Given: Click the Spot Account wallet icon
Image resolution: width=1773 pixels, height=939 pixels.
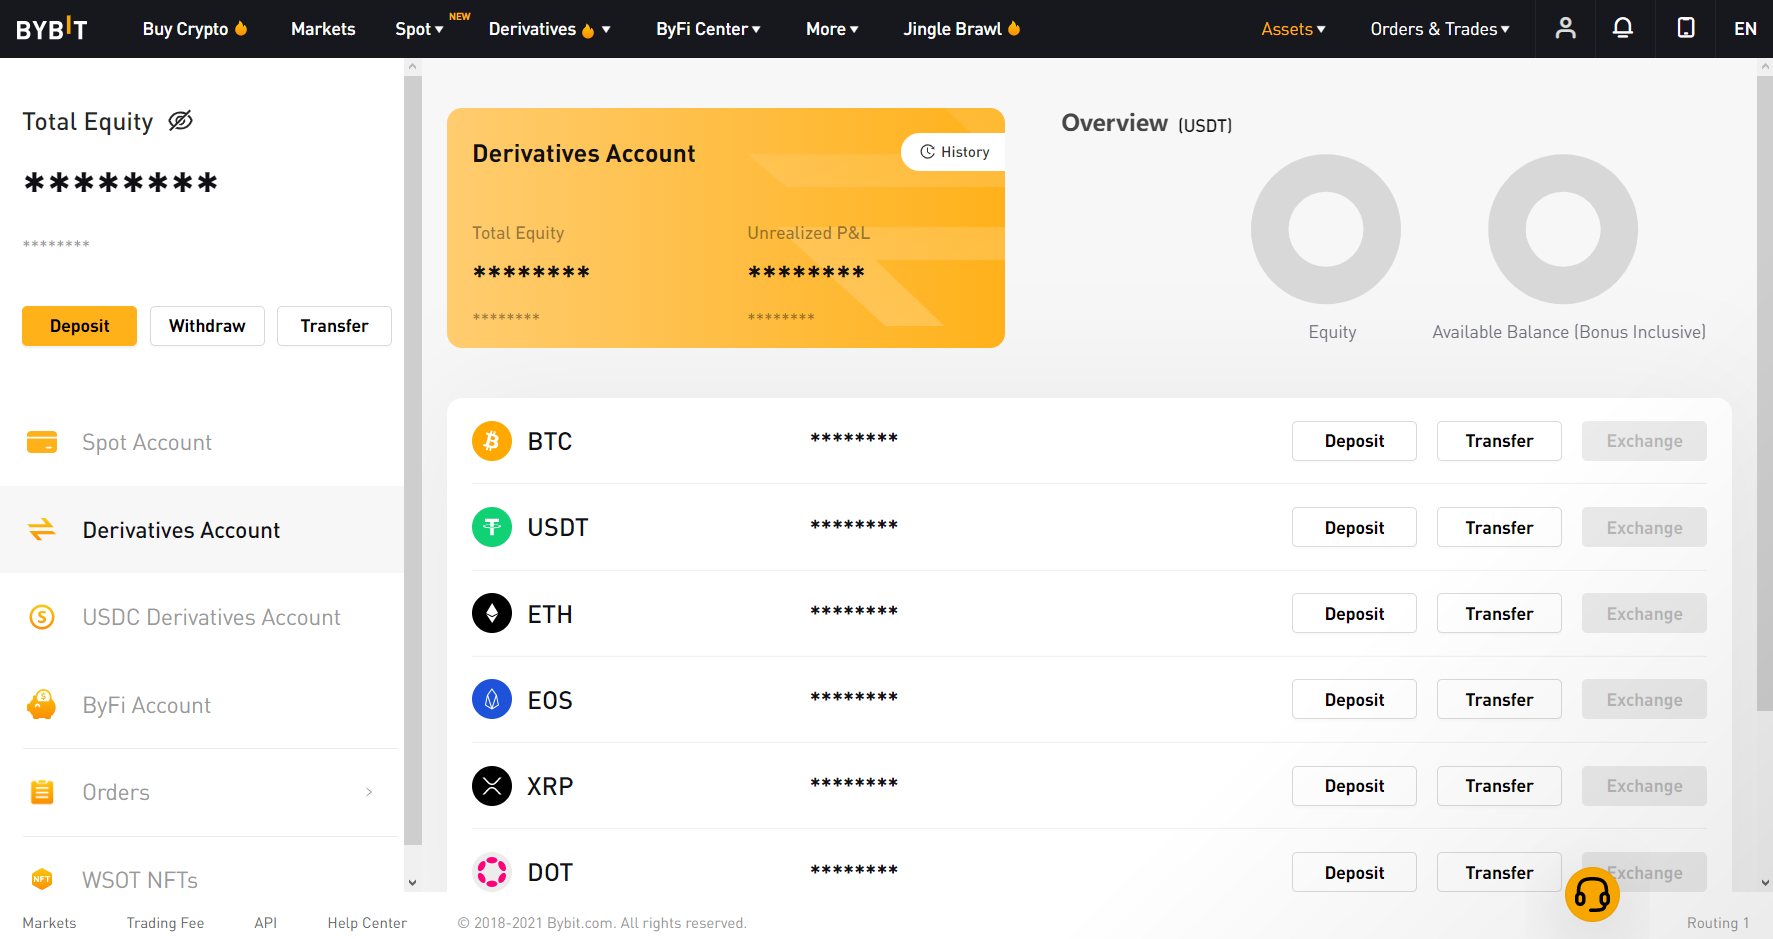Looking at the screenshot, I should click(42, 442).
